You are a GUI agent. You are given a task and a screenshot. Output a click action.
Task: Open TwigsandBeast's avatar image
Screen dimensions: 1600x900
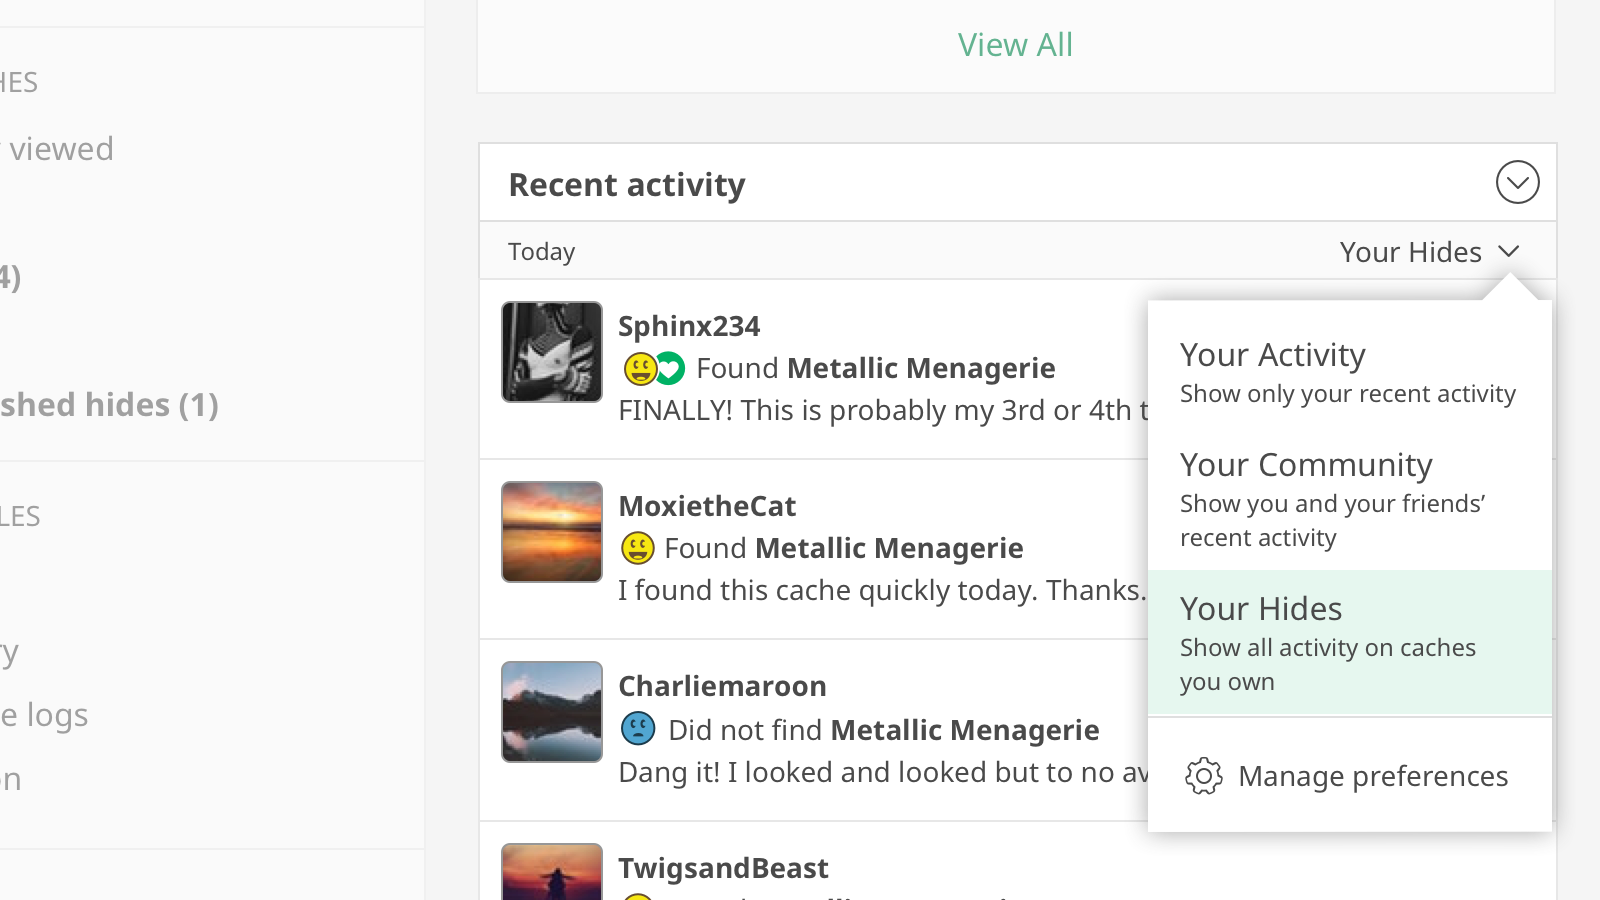point(552,872)
